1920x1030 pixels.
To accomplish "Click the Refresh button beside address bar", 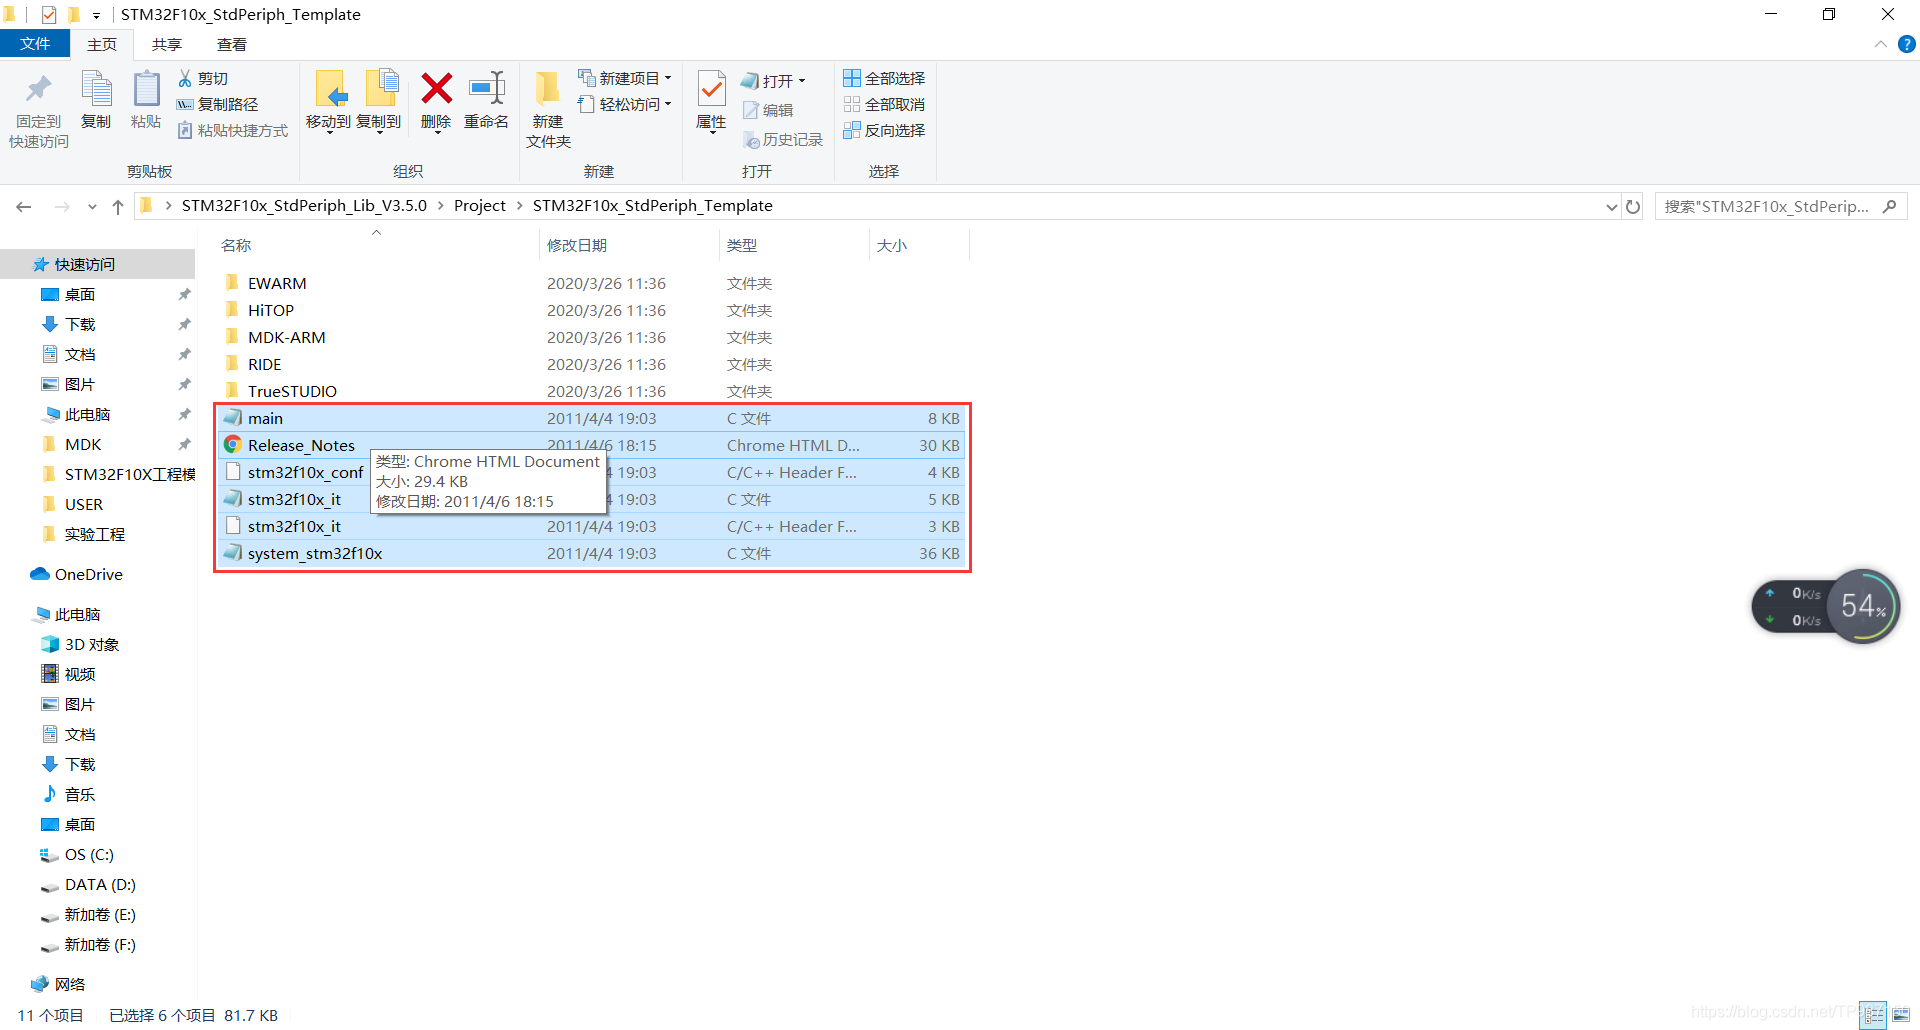I will click(x=1633, y=206).
